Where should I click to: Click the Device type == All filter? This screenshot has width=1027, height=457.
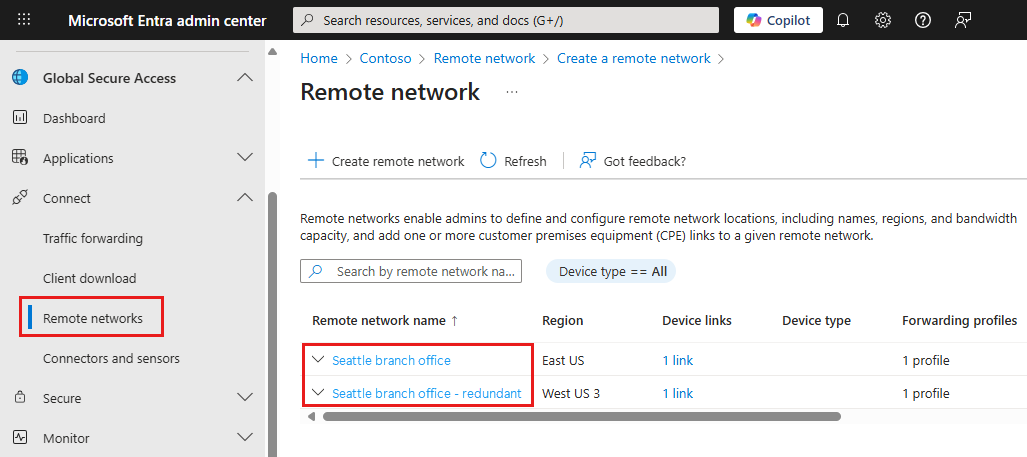(611, 271)
